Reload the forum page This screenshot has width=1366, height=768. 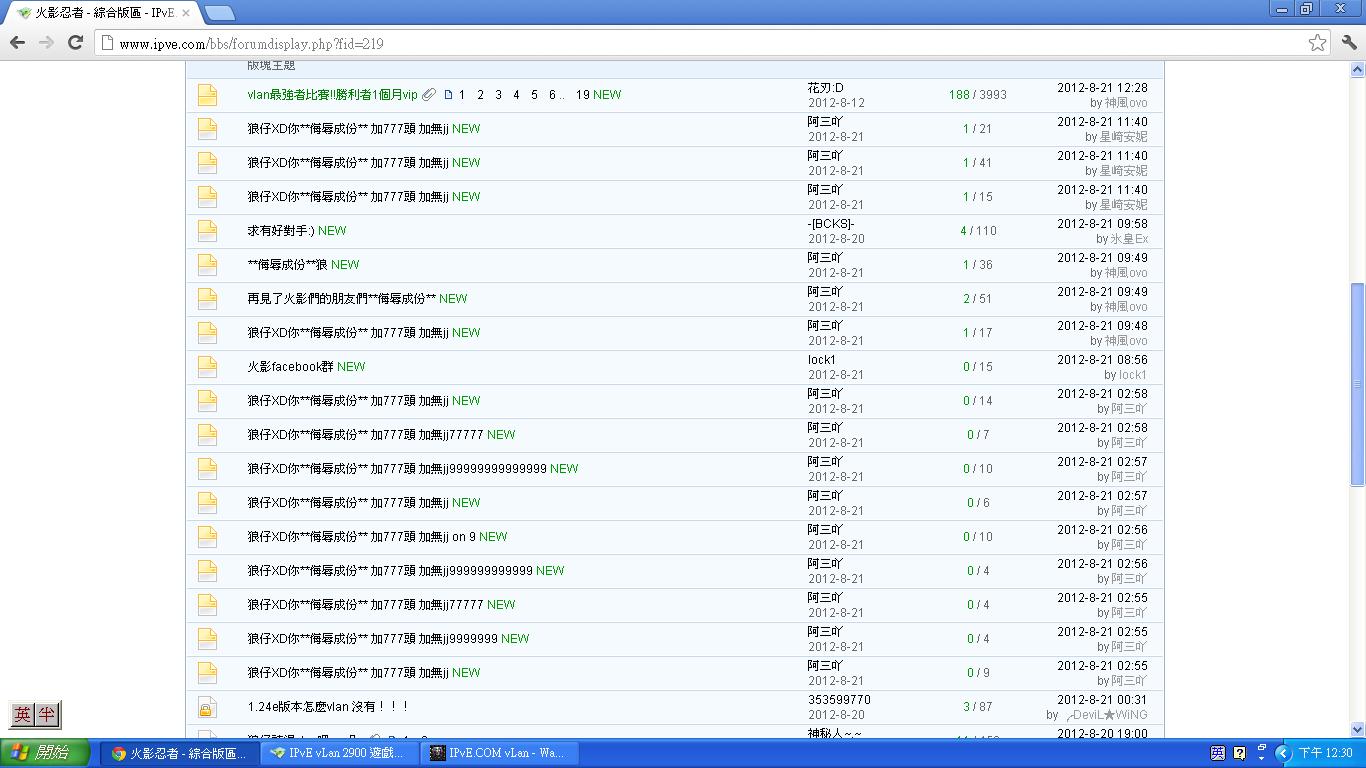pyautogui.click(x=75, y=42)
